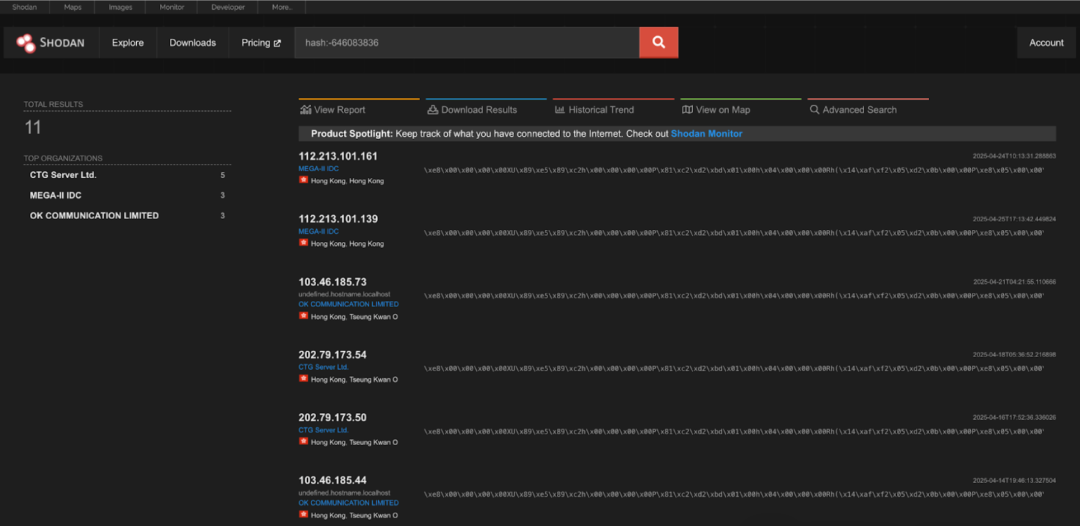Click timestamp 2025-04-14T19:46:13
Viewport: 1080px width, 526px height.
pos(1015,480)
